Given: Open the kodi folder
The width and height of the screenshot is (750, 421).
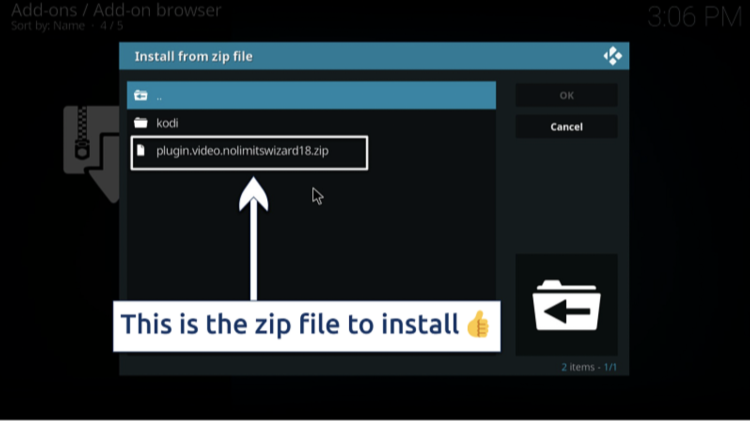Looking at the screenshot, I should pos(311,123).
